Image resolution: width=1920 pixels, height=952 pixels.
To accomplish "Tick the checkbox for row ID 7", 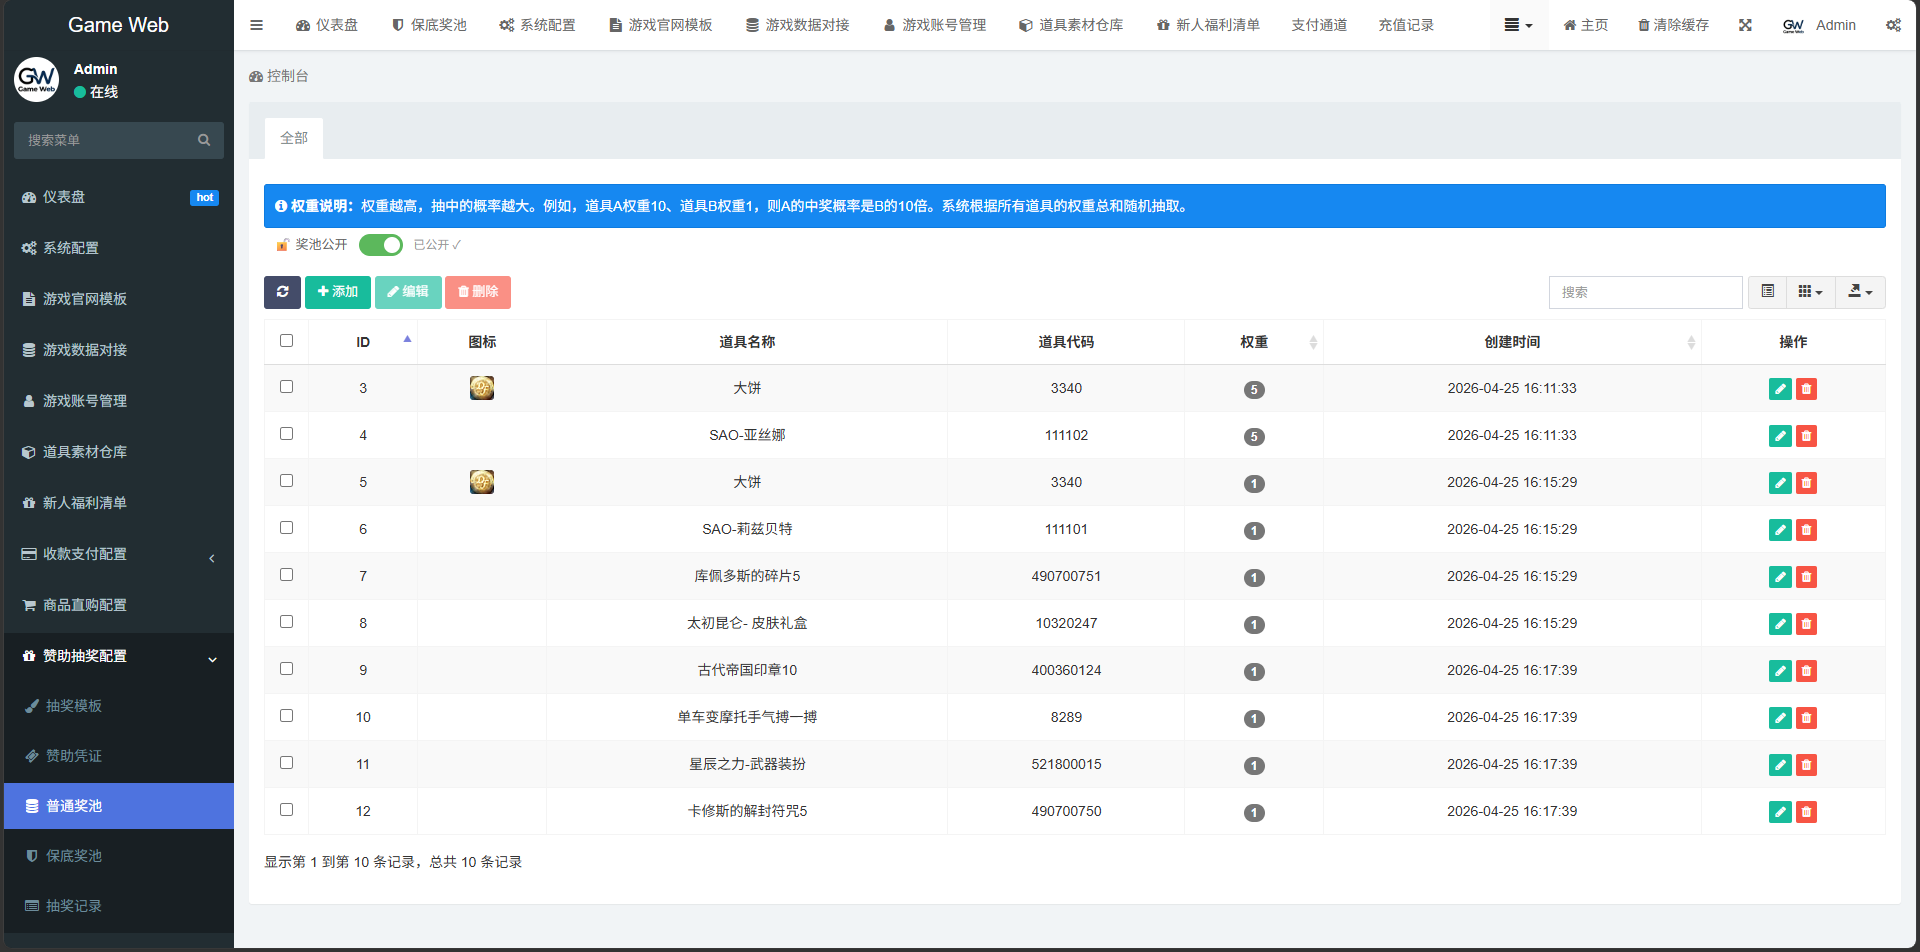I will (287, 575).
